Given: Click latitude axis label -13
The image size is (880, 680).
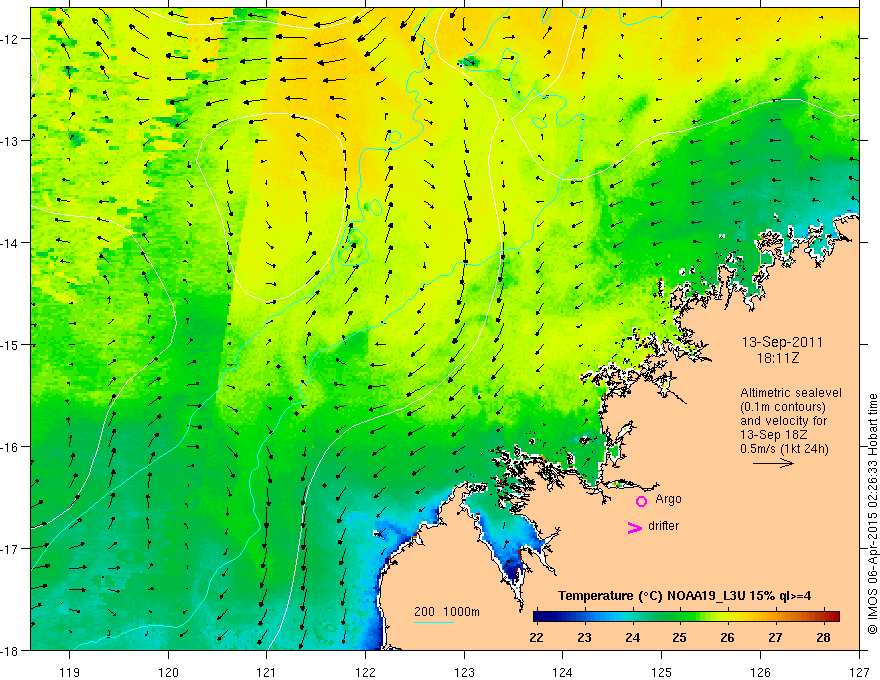Looking at the screenshot, I should pos(10,141).
